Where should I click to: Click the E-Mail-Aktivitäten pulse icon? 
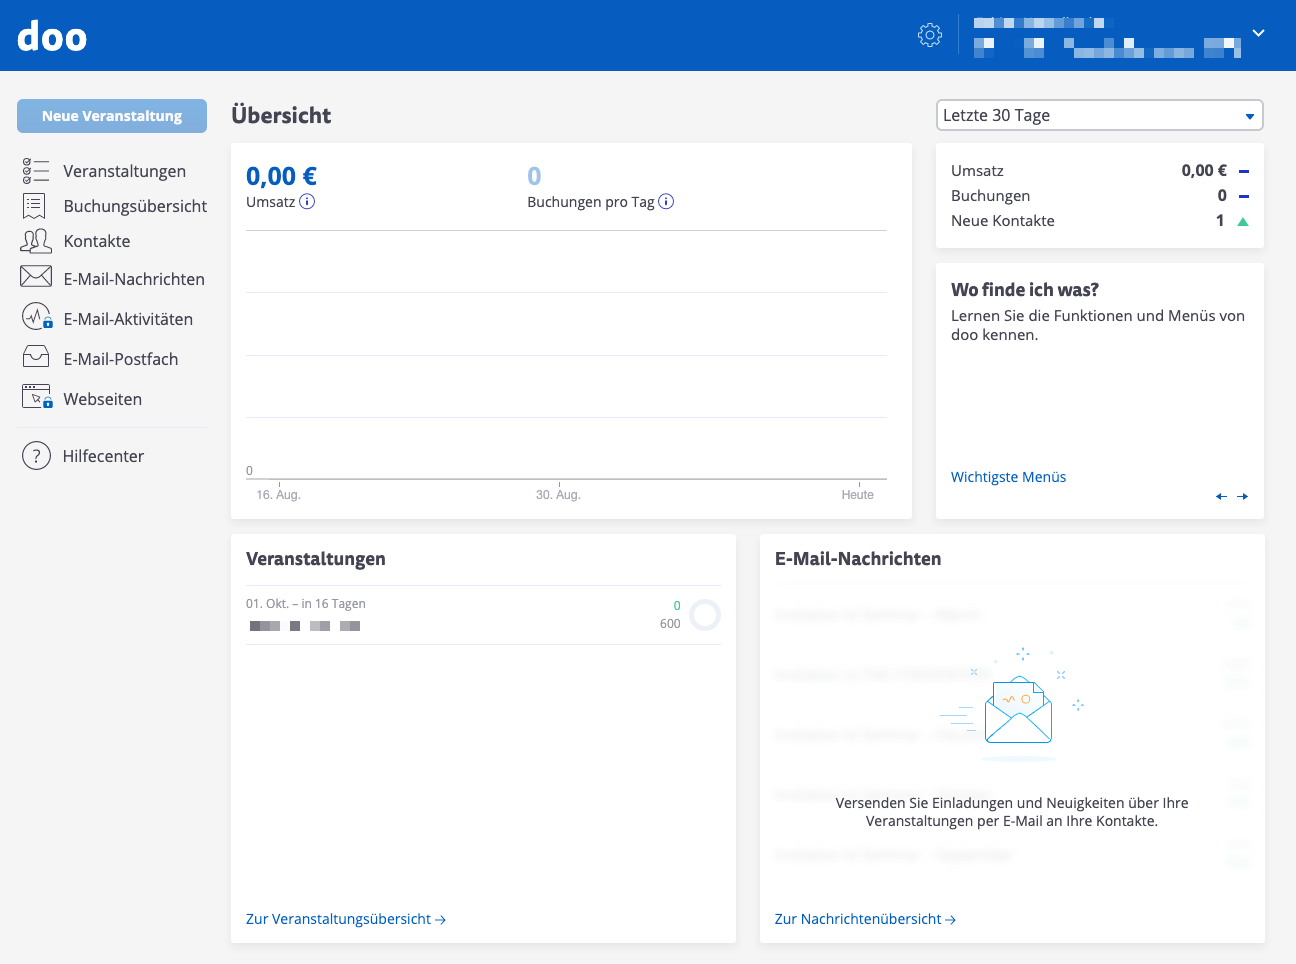pyautogui.click(x=36, y=318)
